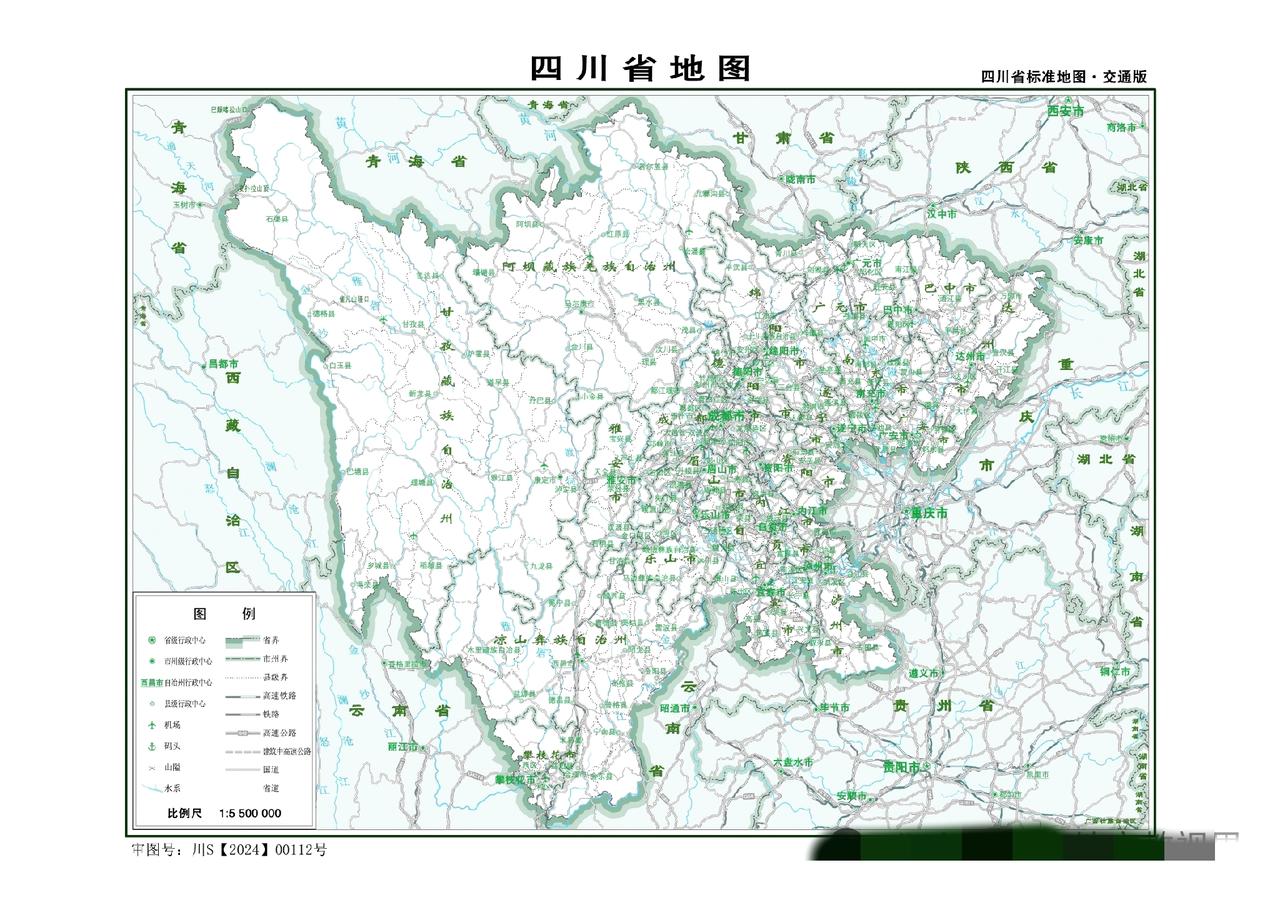The height and width of the screenshot is (905, 1280).
Task: Click the 省道 legend label
Action: [x=271, y=788]
